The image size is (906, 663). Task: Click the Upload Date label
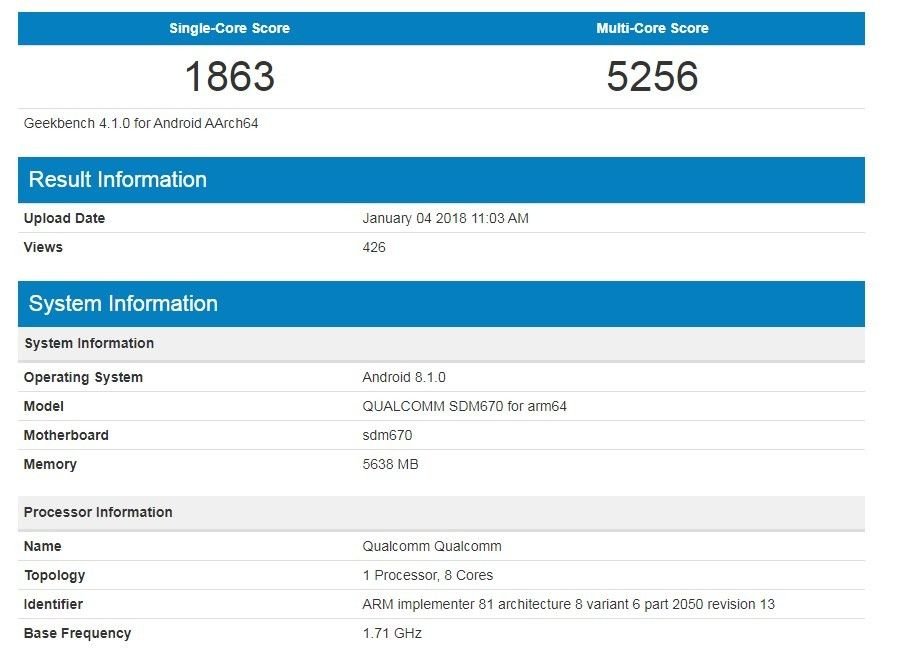(64, 218)
